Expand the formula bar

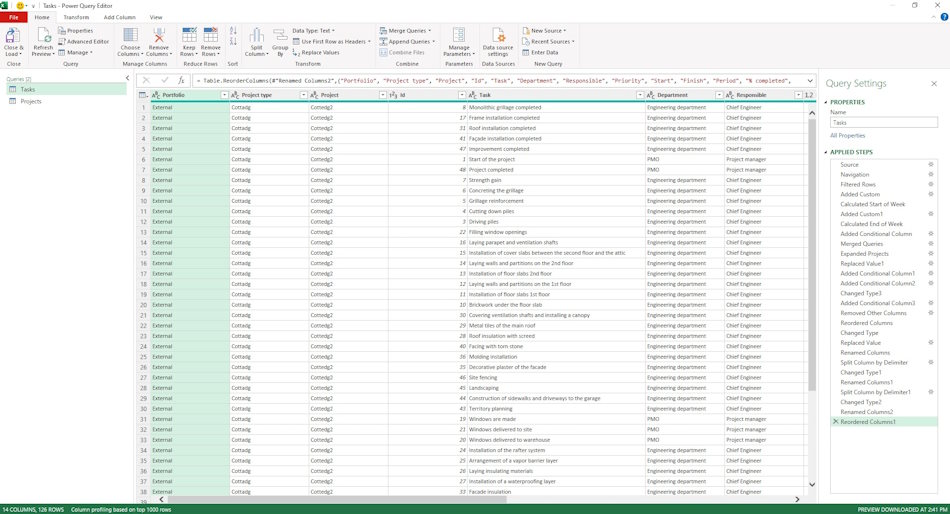click(809, 80)
